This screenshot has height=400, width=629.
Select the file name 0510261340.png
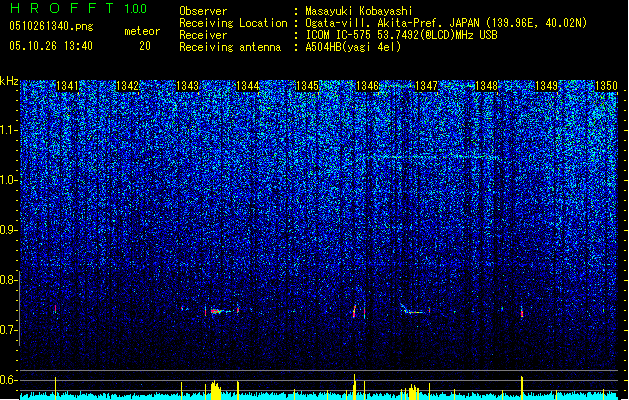51,26
